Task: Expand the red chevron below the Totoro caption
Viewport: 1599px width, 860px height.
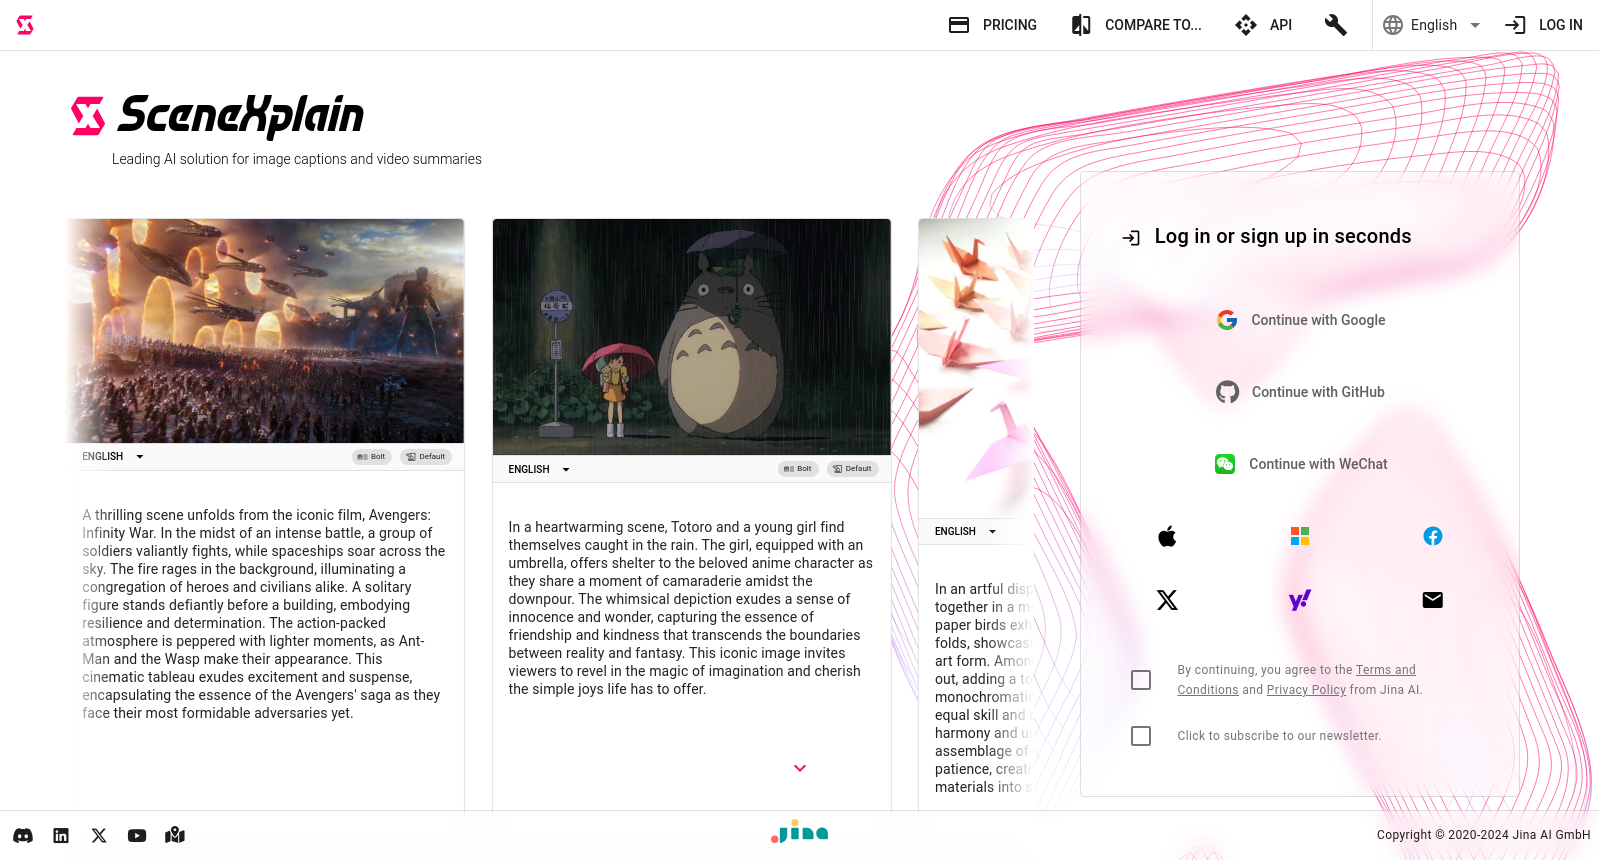Action: (800, 768)
